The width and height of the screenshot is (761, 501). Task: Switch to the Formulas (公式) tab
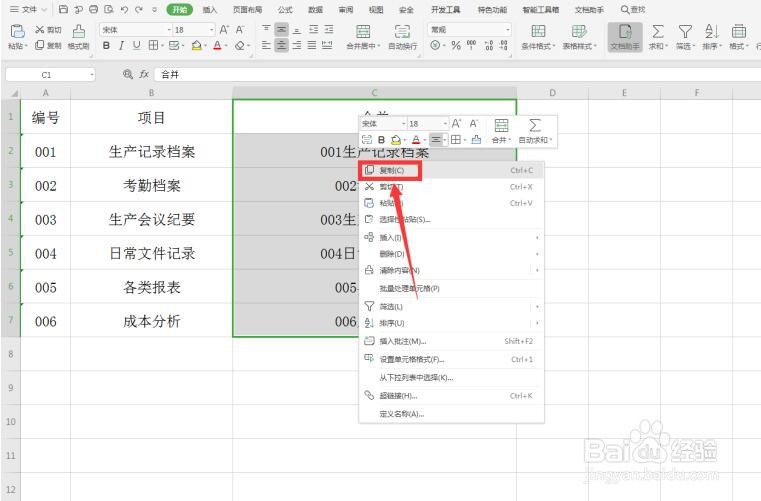tap(285, 10)
